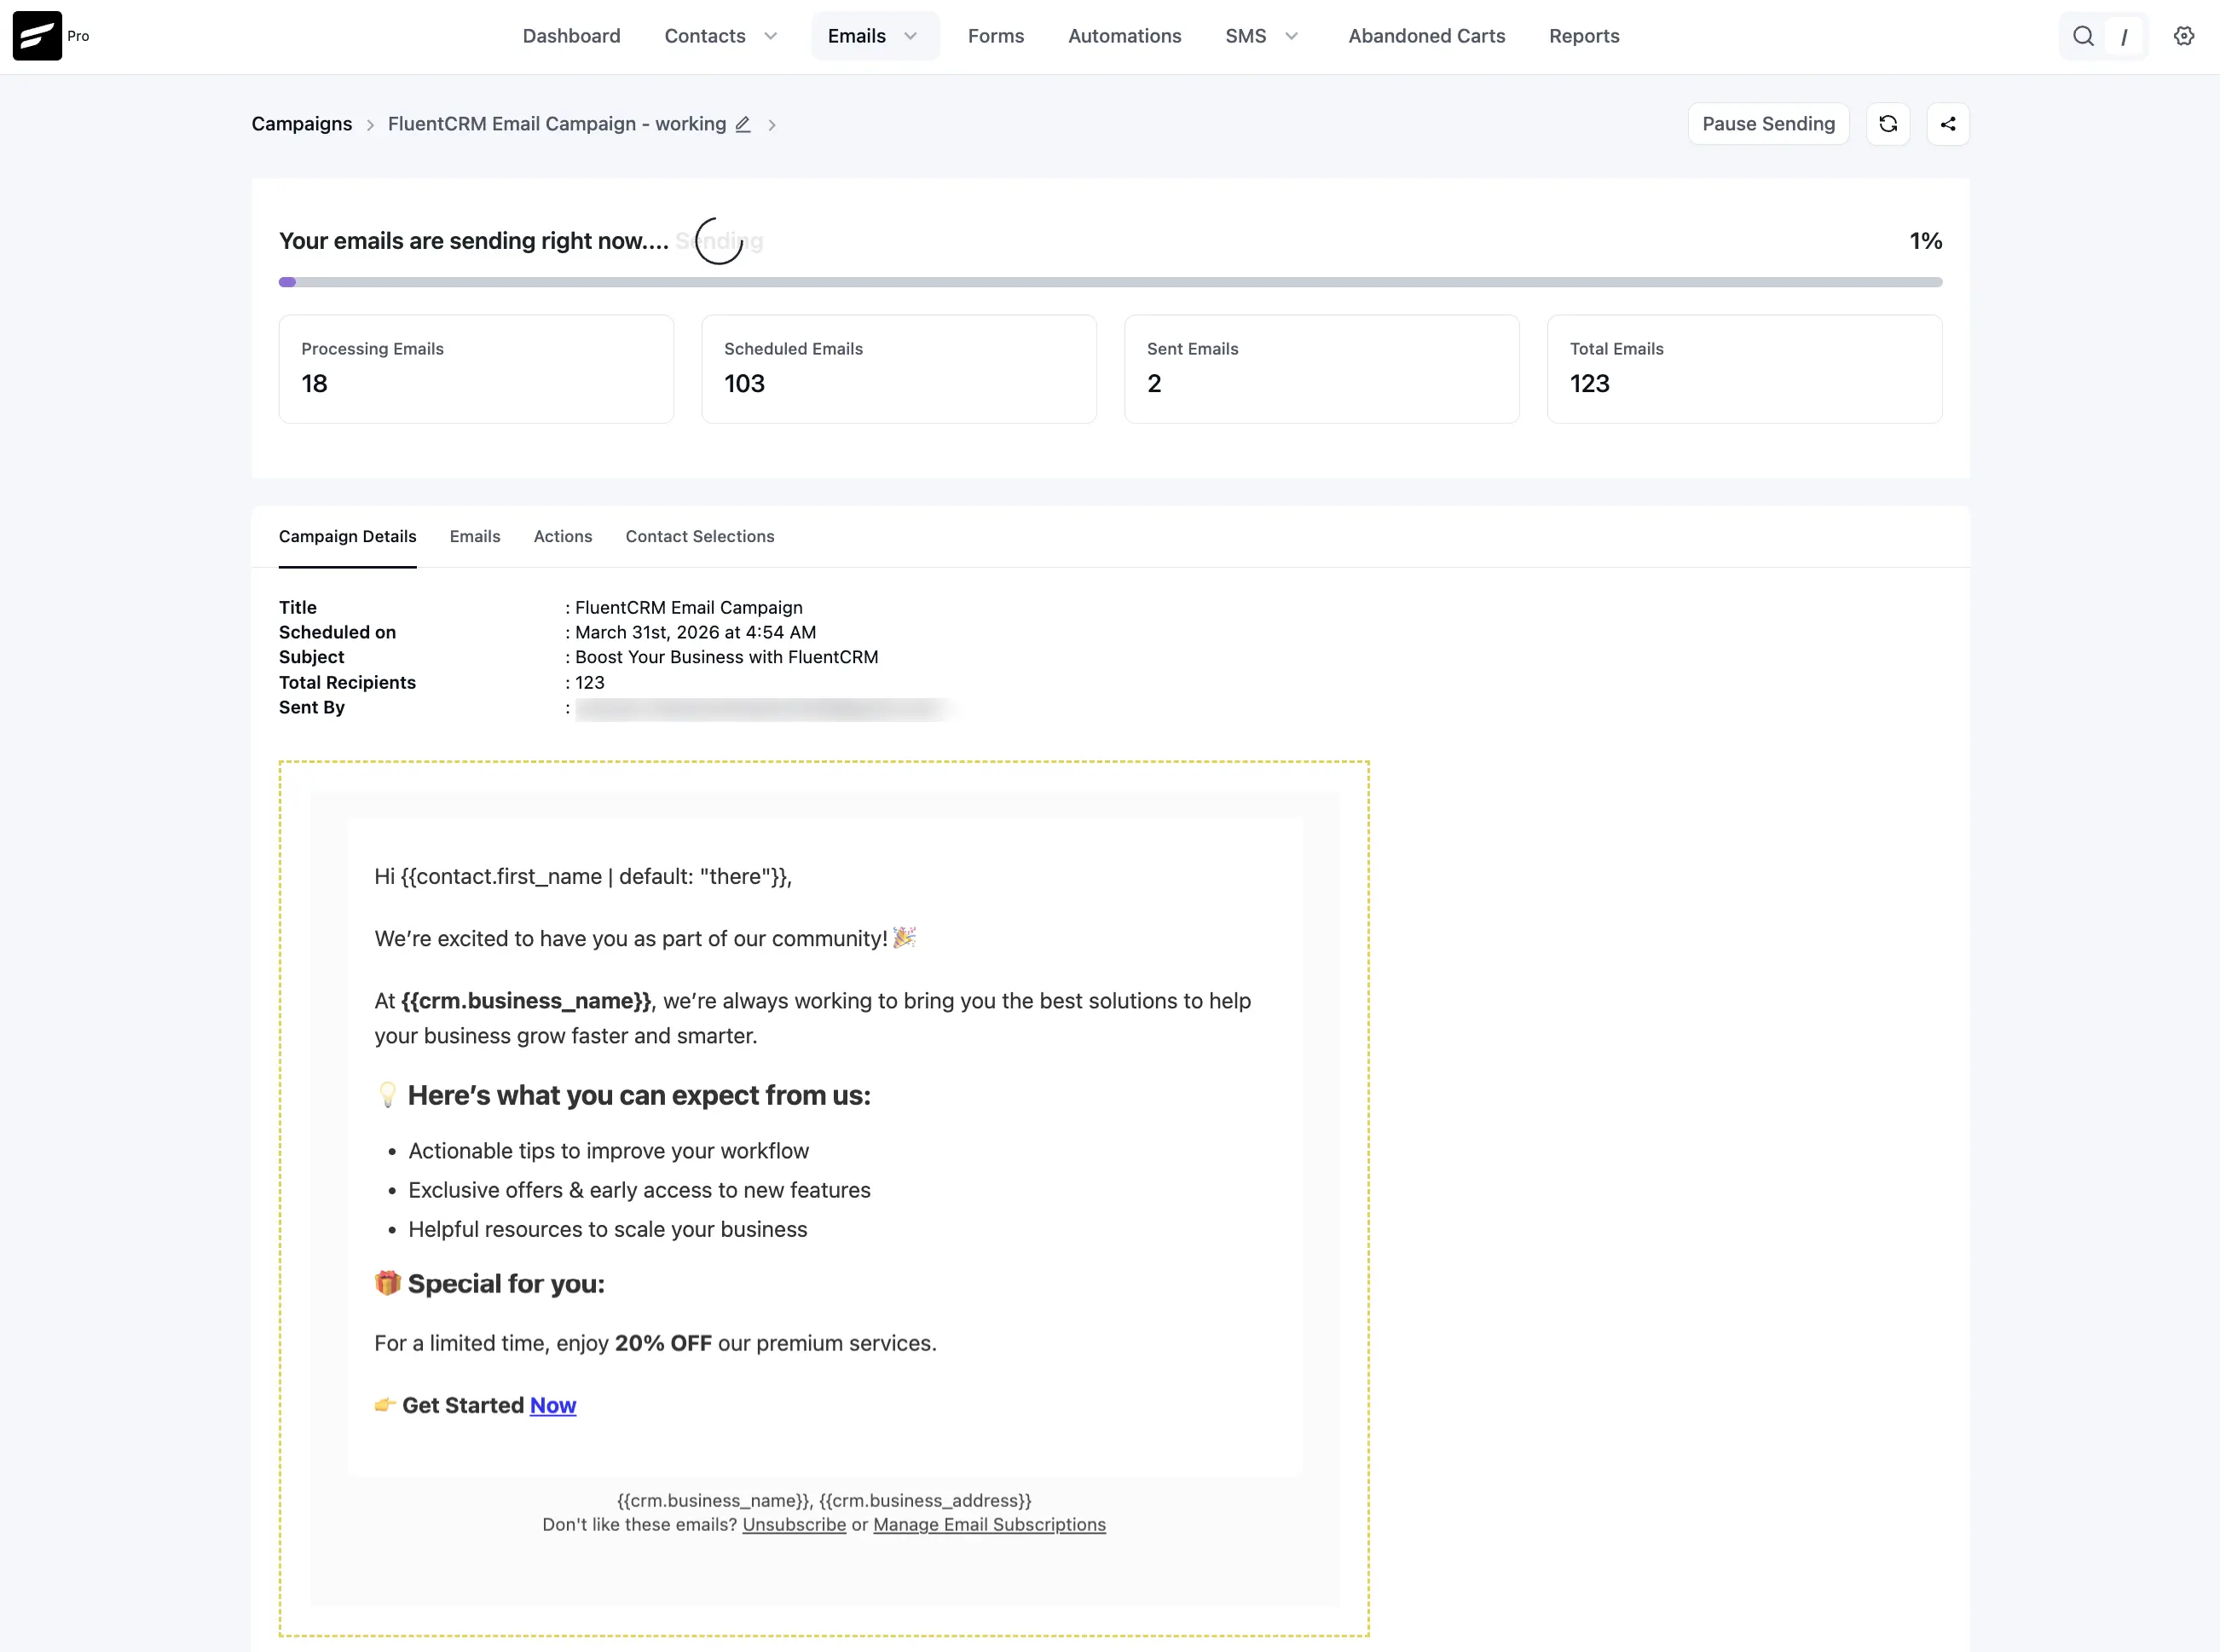The height and width of the screenshot is (1652, 2220).
Task: Select the Campaign Details tab
Action: (348, 537)
